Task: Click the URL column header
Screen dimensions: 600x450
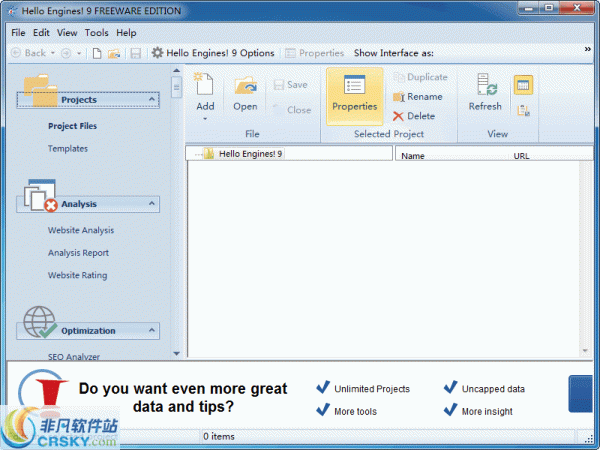Action: [521, 156]
